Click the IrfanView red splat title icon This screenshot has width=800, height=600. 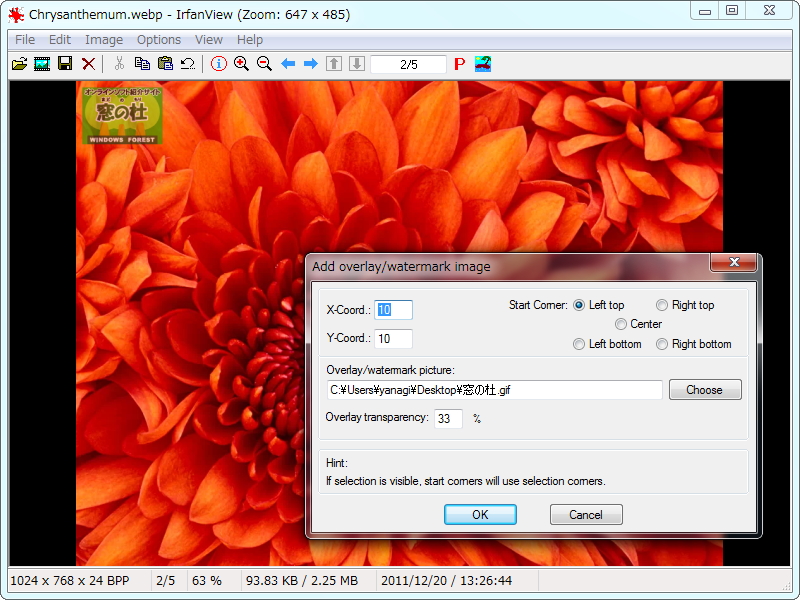tap(16, 15)
